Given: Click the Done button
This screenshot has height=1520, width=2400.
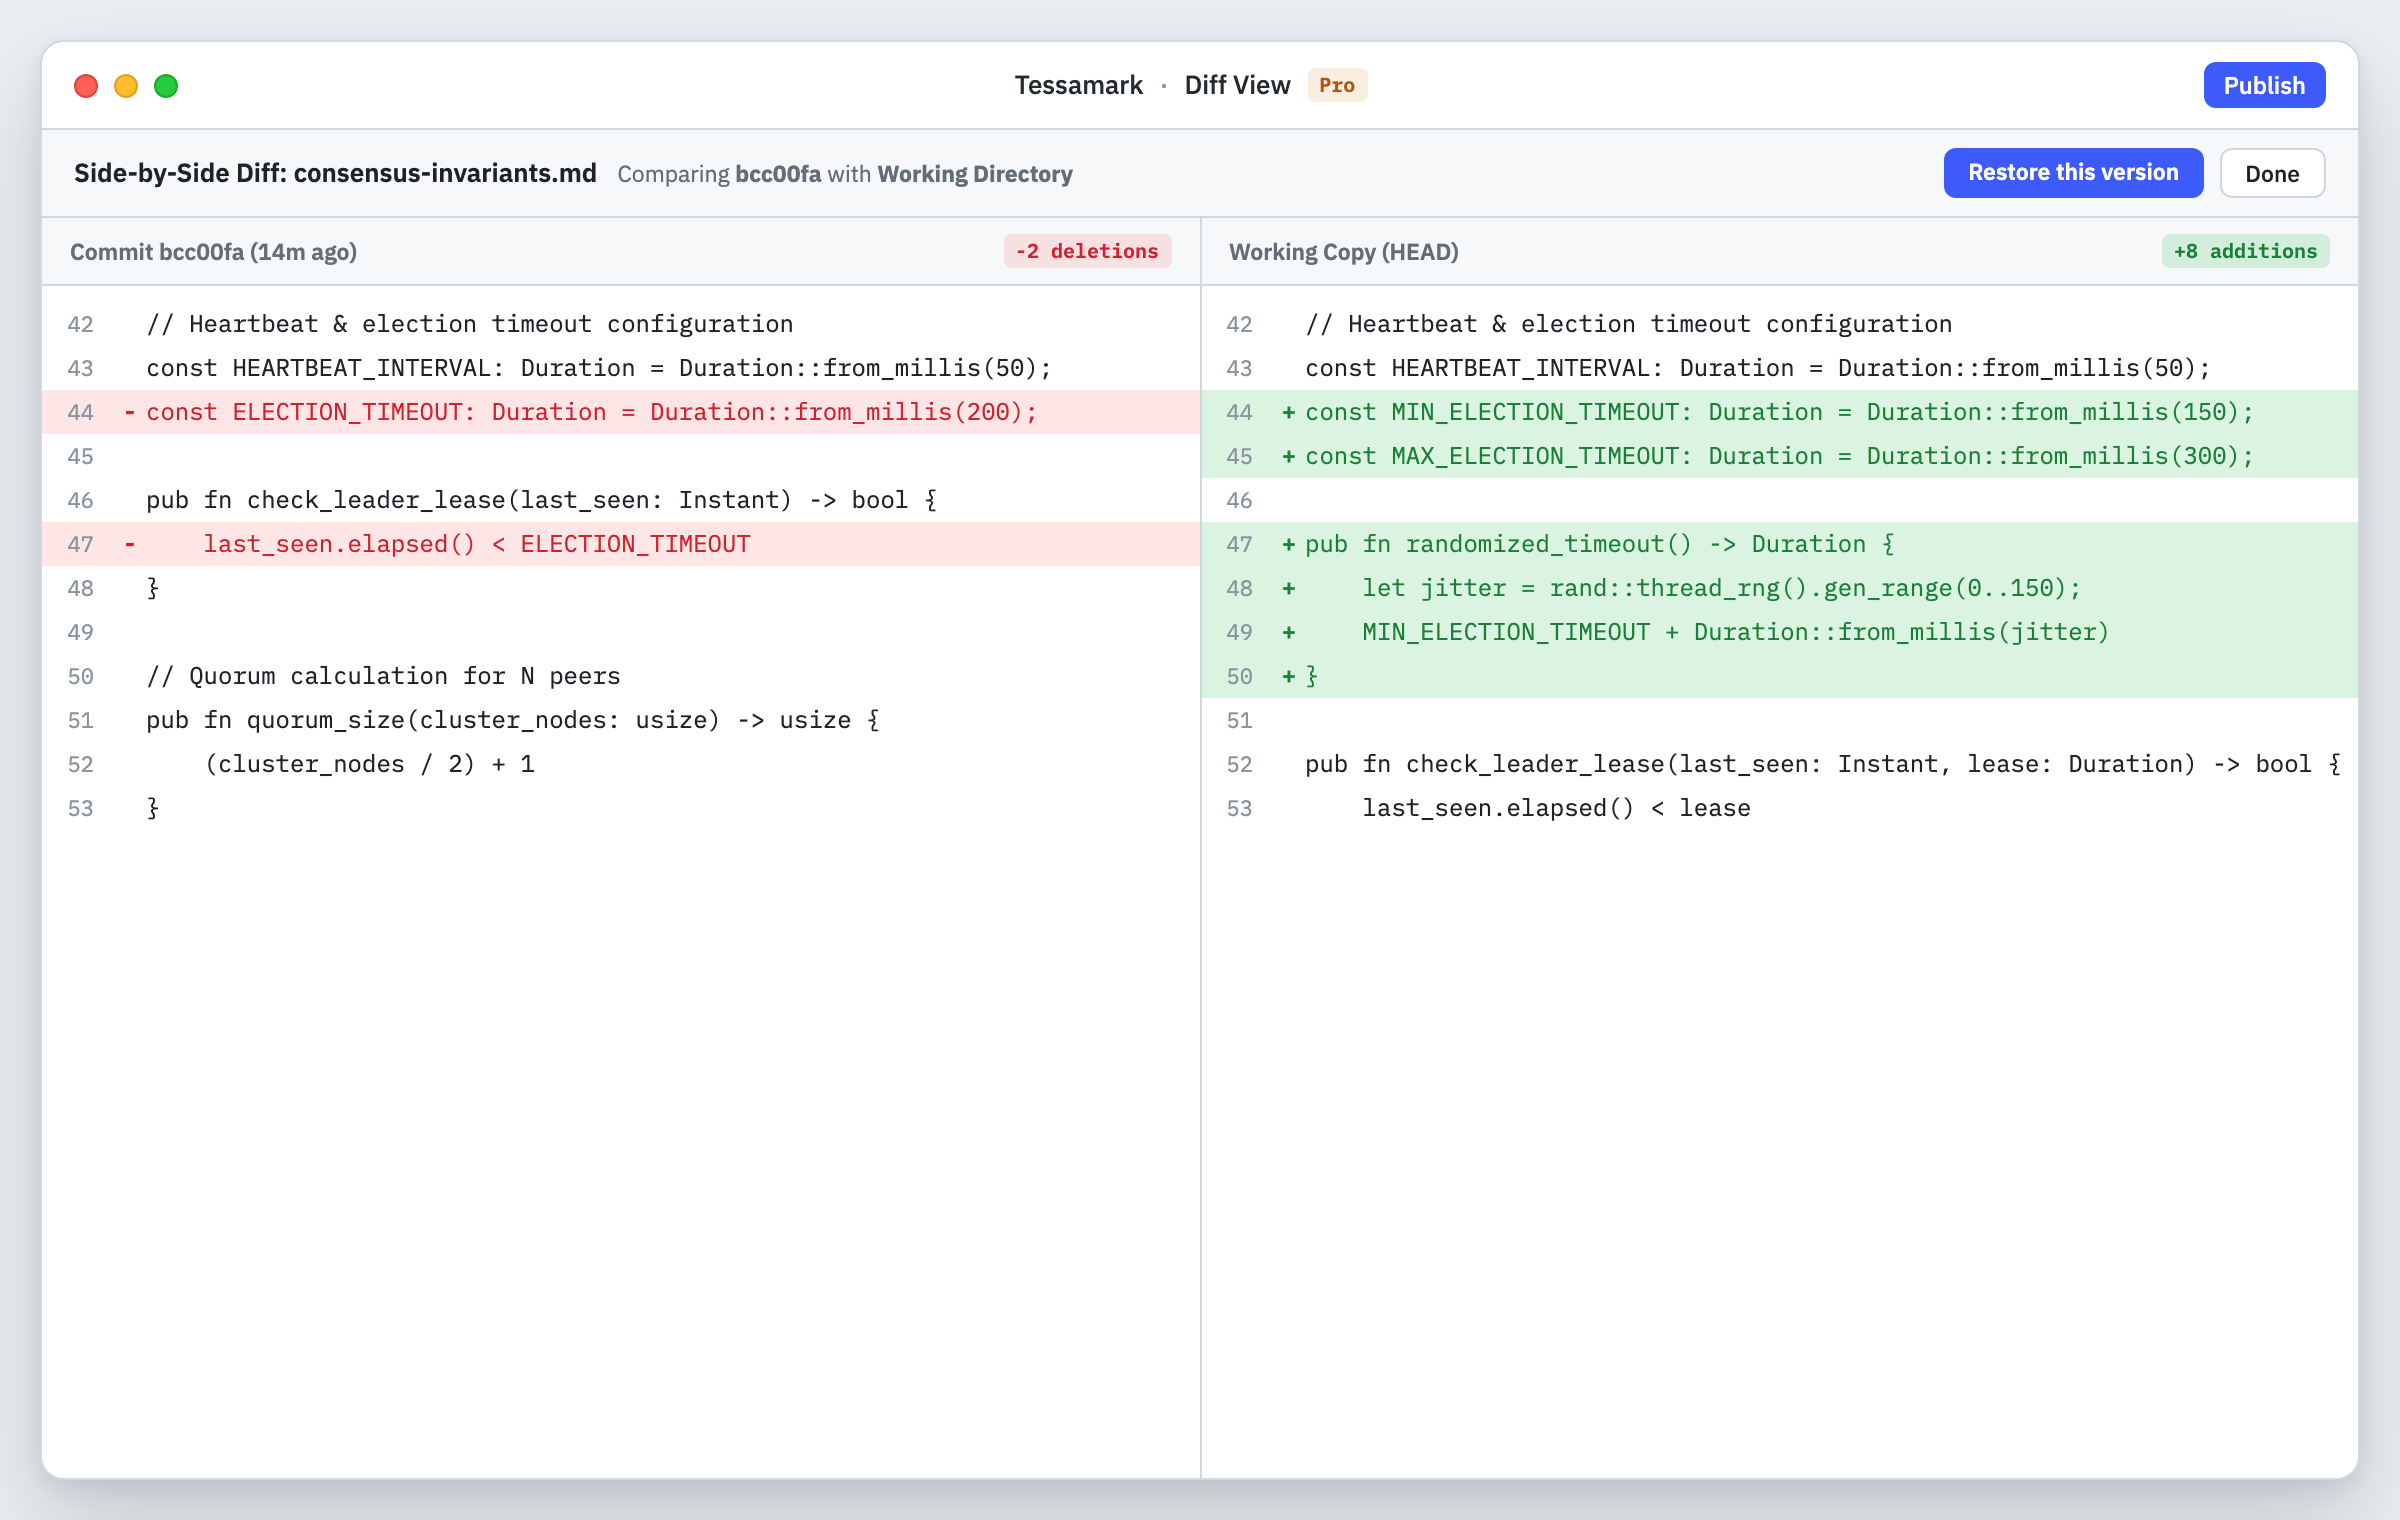Looking at the screenshot, I should click(x=2272, y=173).
